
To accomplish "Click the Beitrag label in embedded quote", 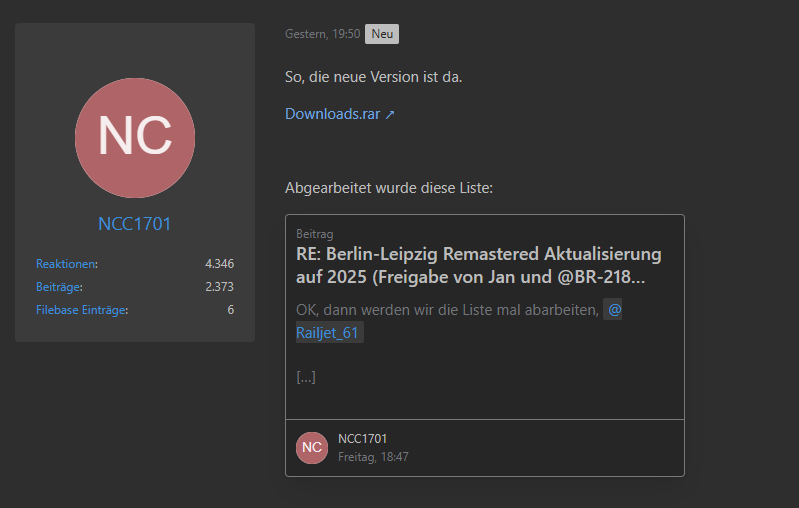I will tap(314, 234).
